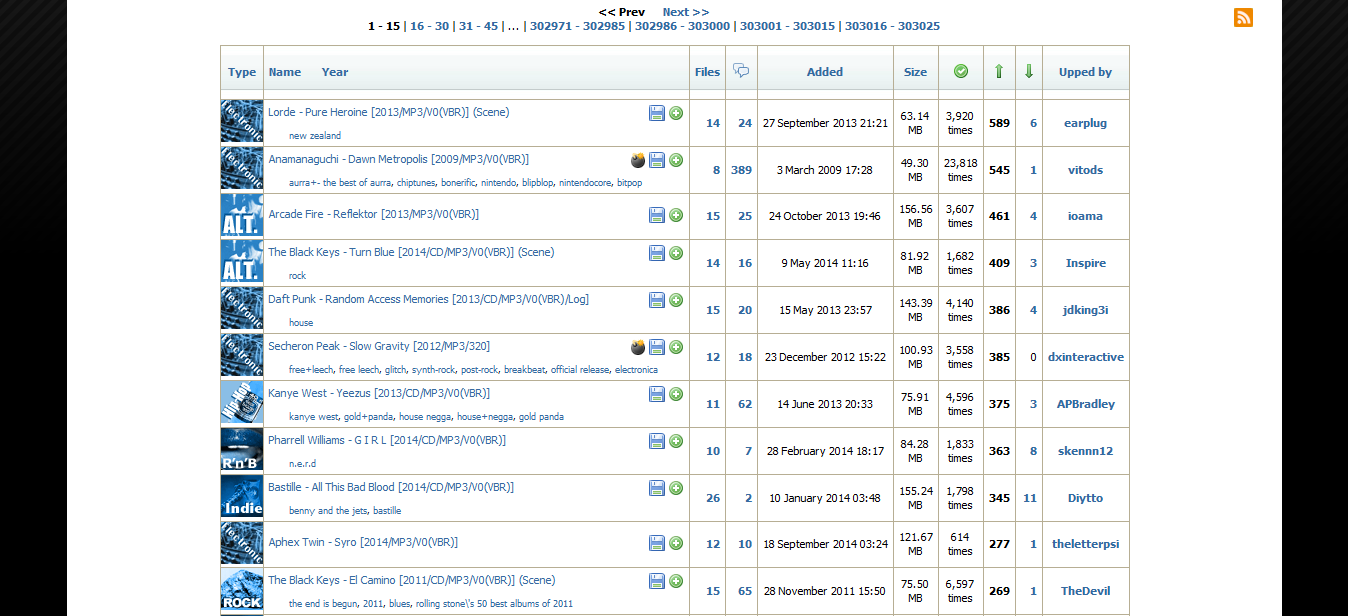Click the 'new zealand' tag under Lorde
The image size is (1348, 616).
click(315, 136)
